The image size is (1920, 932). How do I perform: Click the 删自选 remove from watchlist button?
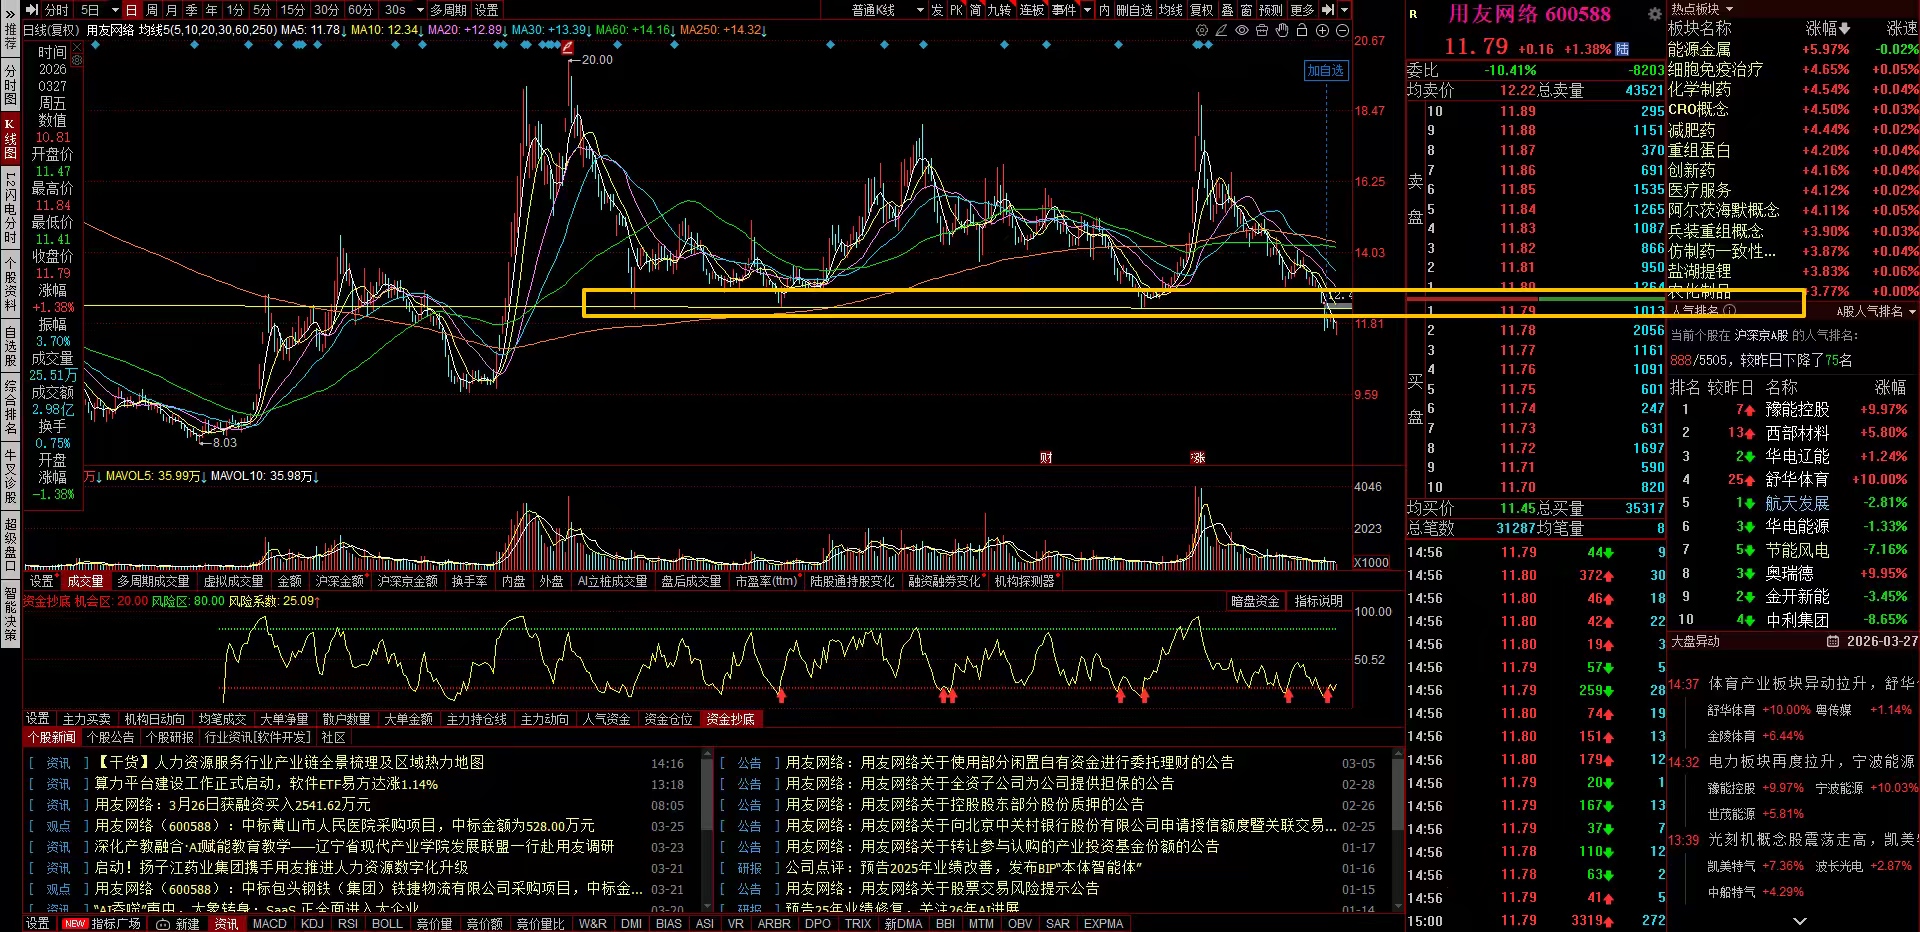(x=1134, y=10)
